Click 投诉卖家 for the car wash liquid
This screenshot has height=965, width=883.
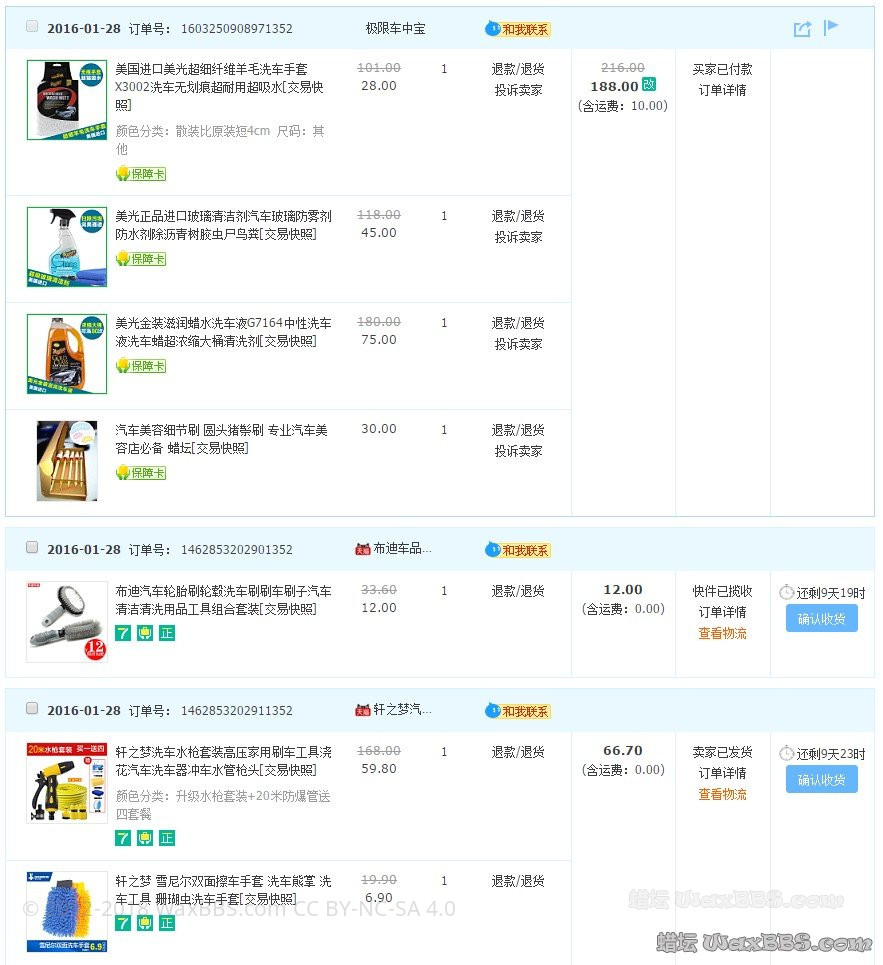(x=518, y=344)
